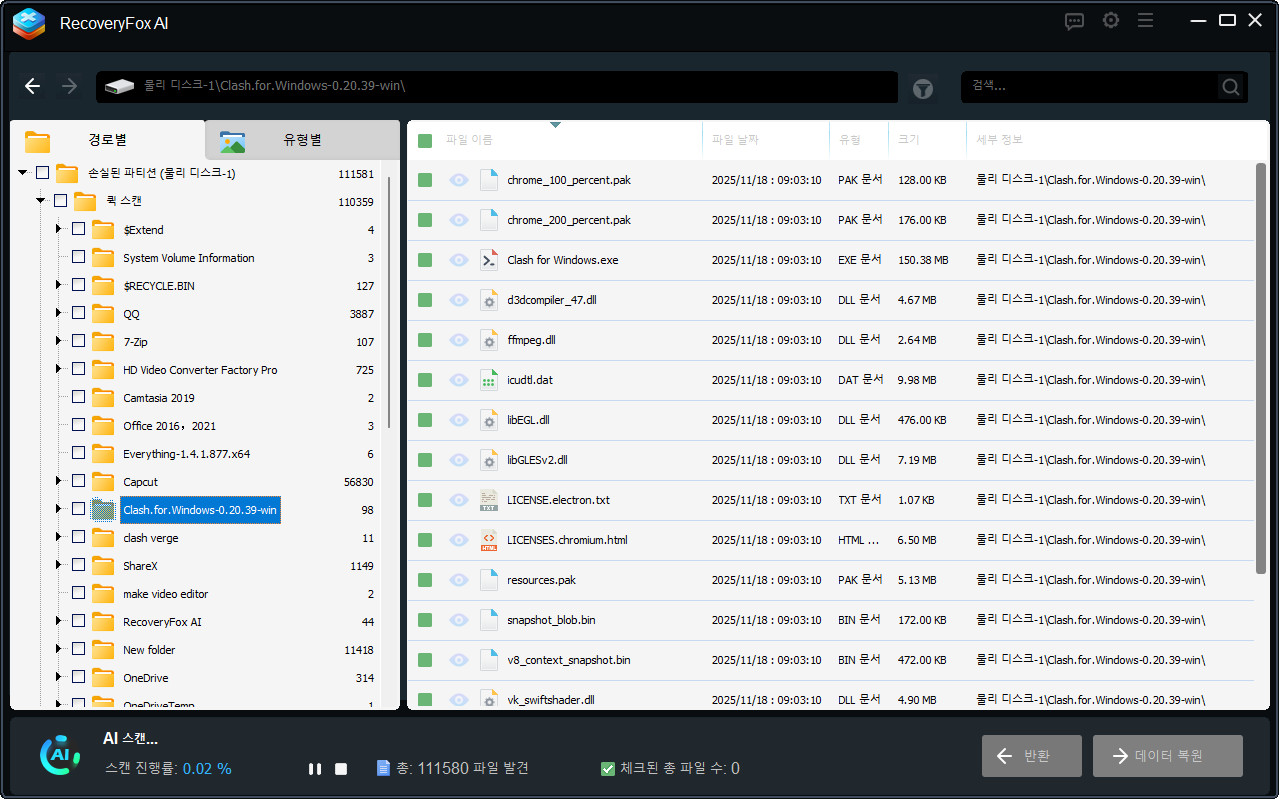Preview ffmpeg.dll with eye icon
1279x799 pixels.
(459, 340)
